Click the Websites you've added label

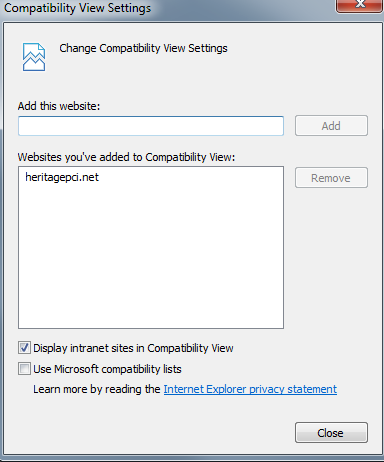tap(126, 157)
